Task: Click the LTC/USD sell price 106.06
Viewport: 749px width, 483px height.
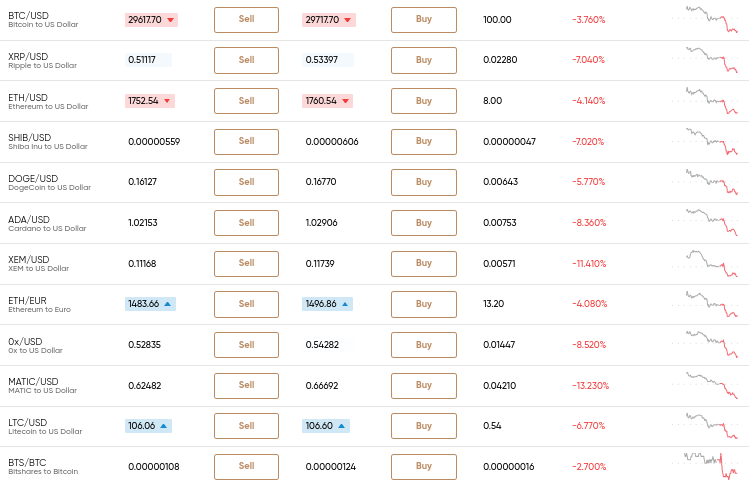Action: 141,426
